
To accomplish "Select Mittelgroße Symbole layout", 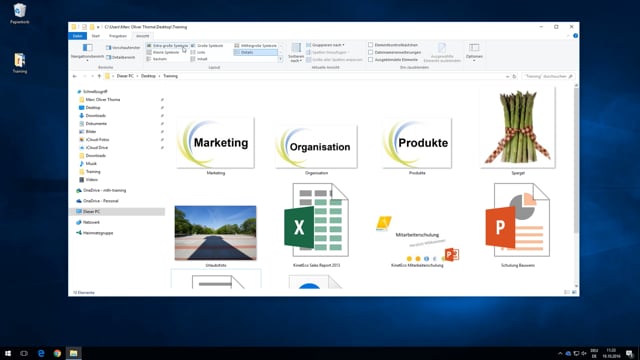I will pos(256,46).
